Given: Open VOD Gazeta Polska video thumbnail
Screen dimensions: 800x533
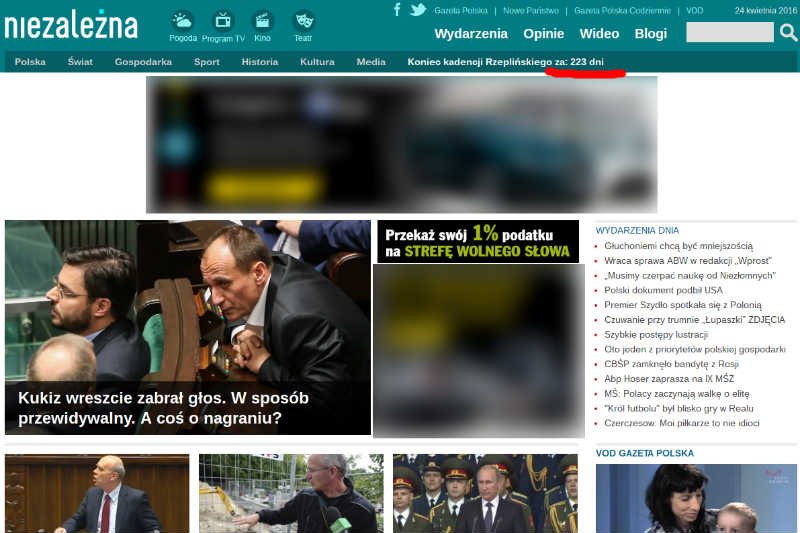Looking at the screenshot, I should coord(696,498).
